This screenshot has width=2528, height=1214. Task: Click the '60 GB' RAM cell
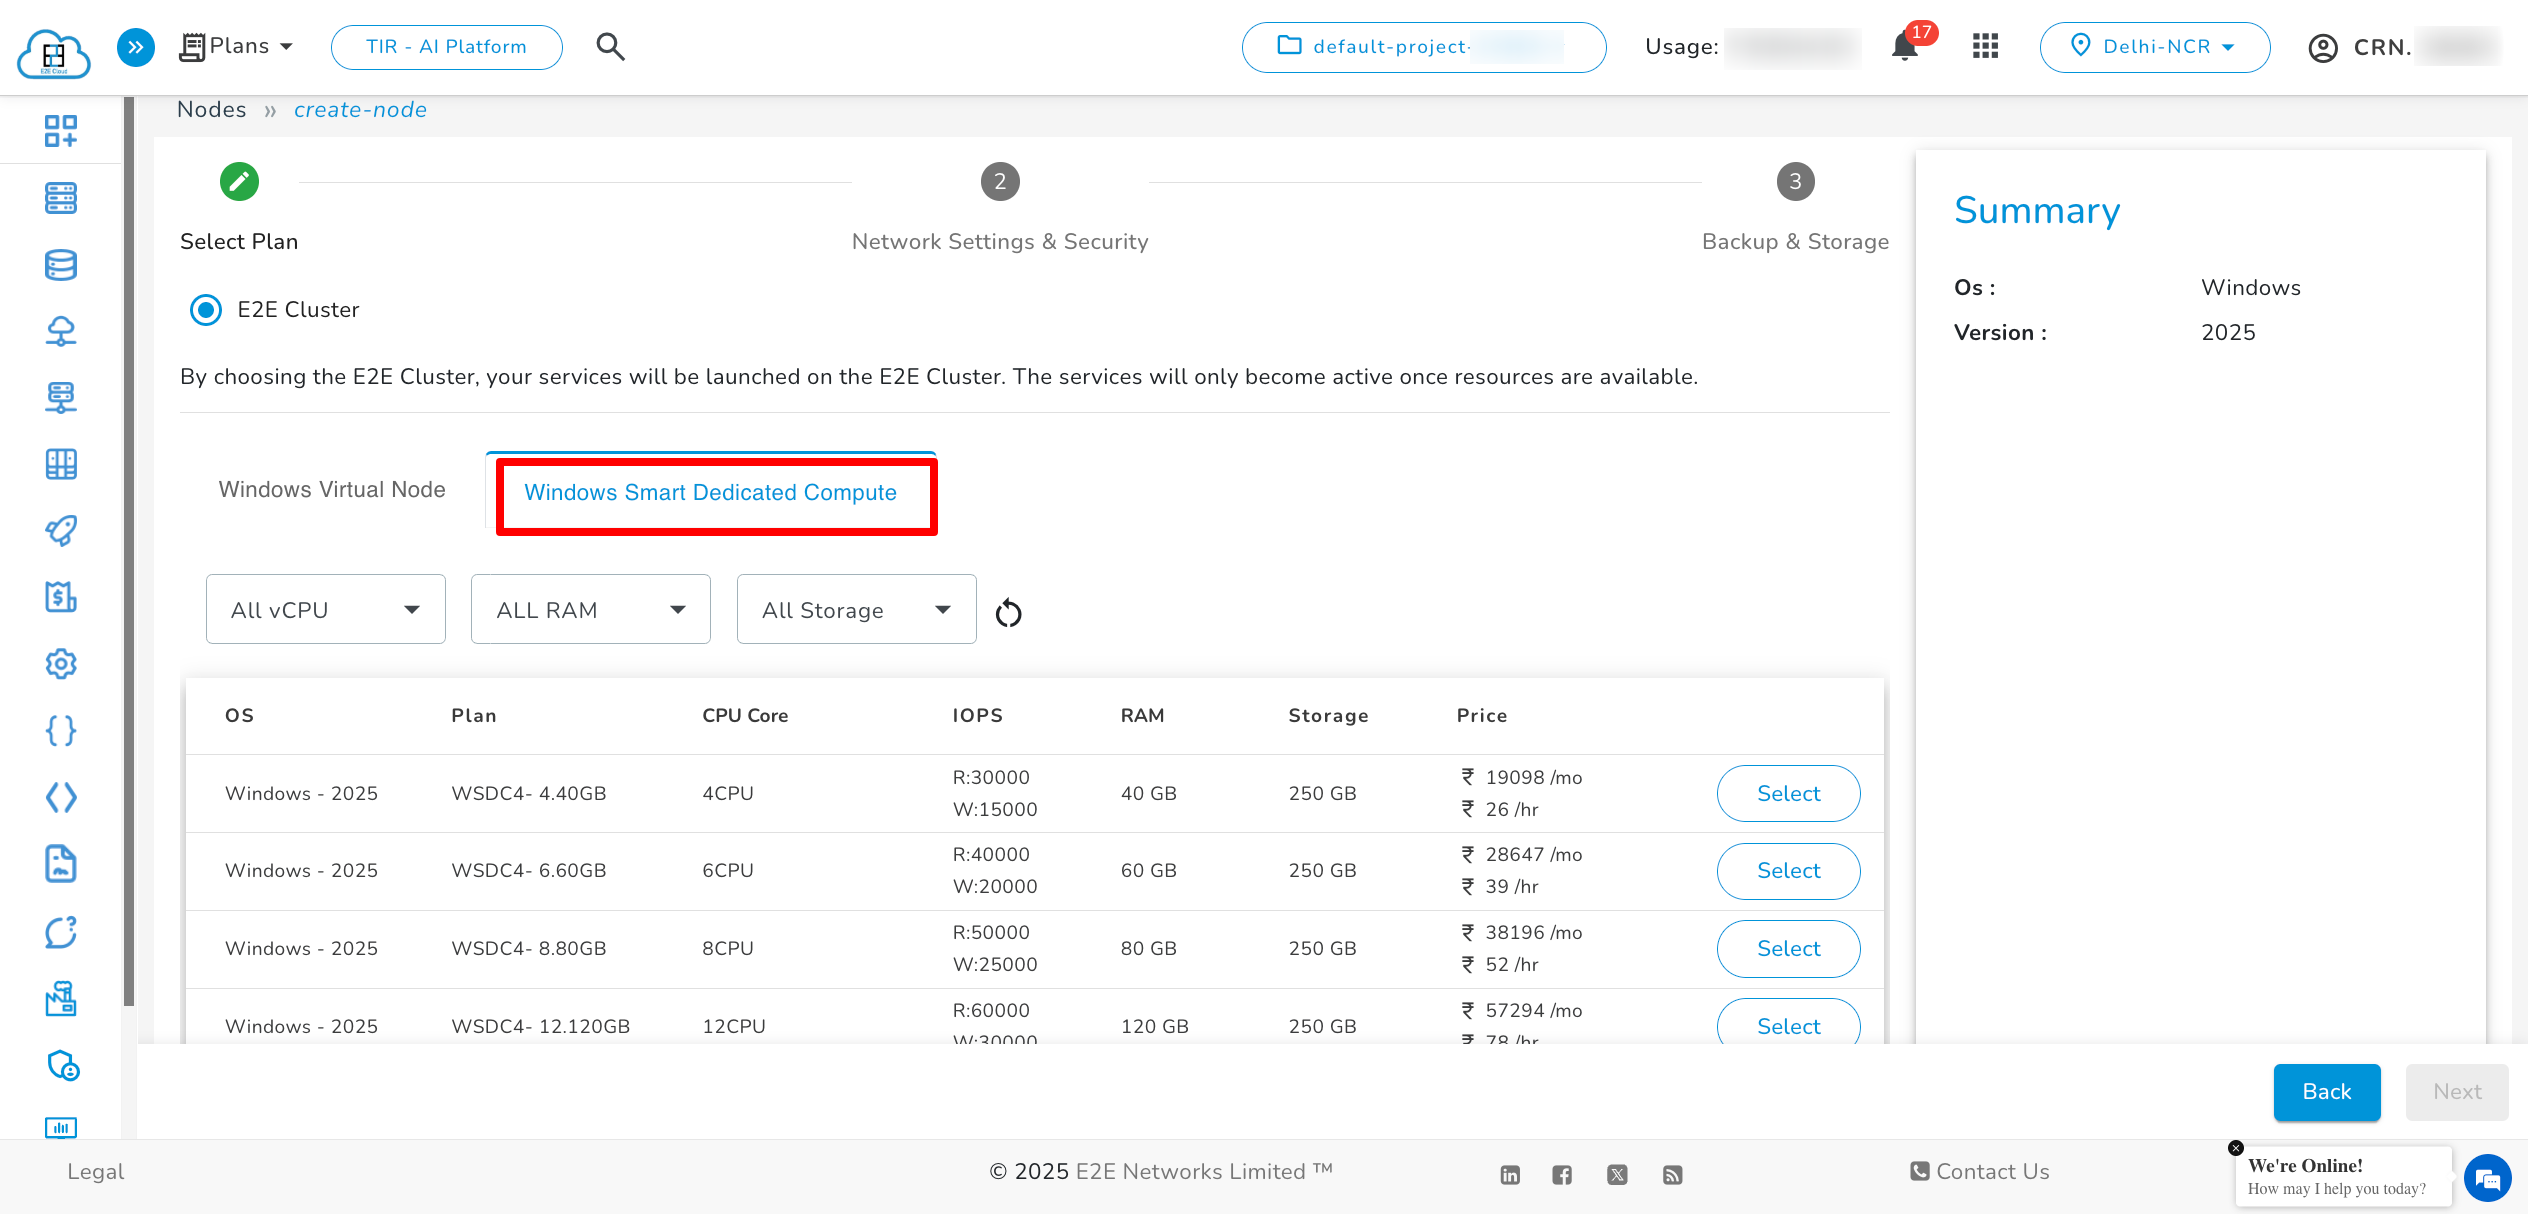coord(1148,871)
